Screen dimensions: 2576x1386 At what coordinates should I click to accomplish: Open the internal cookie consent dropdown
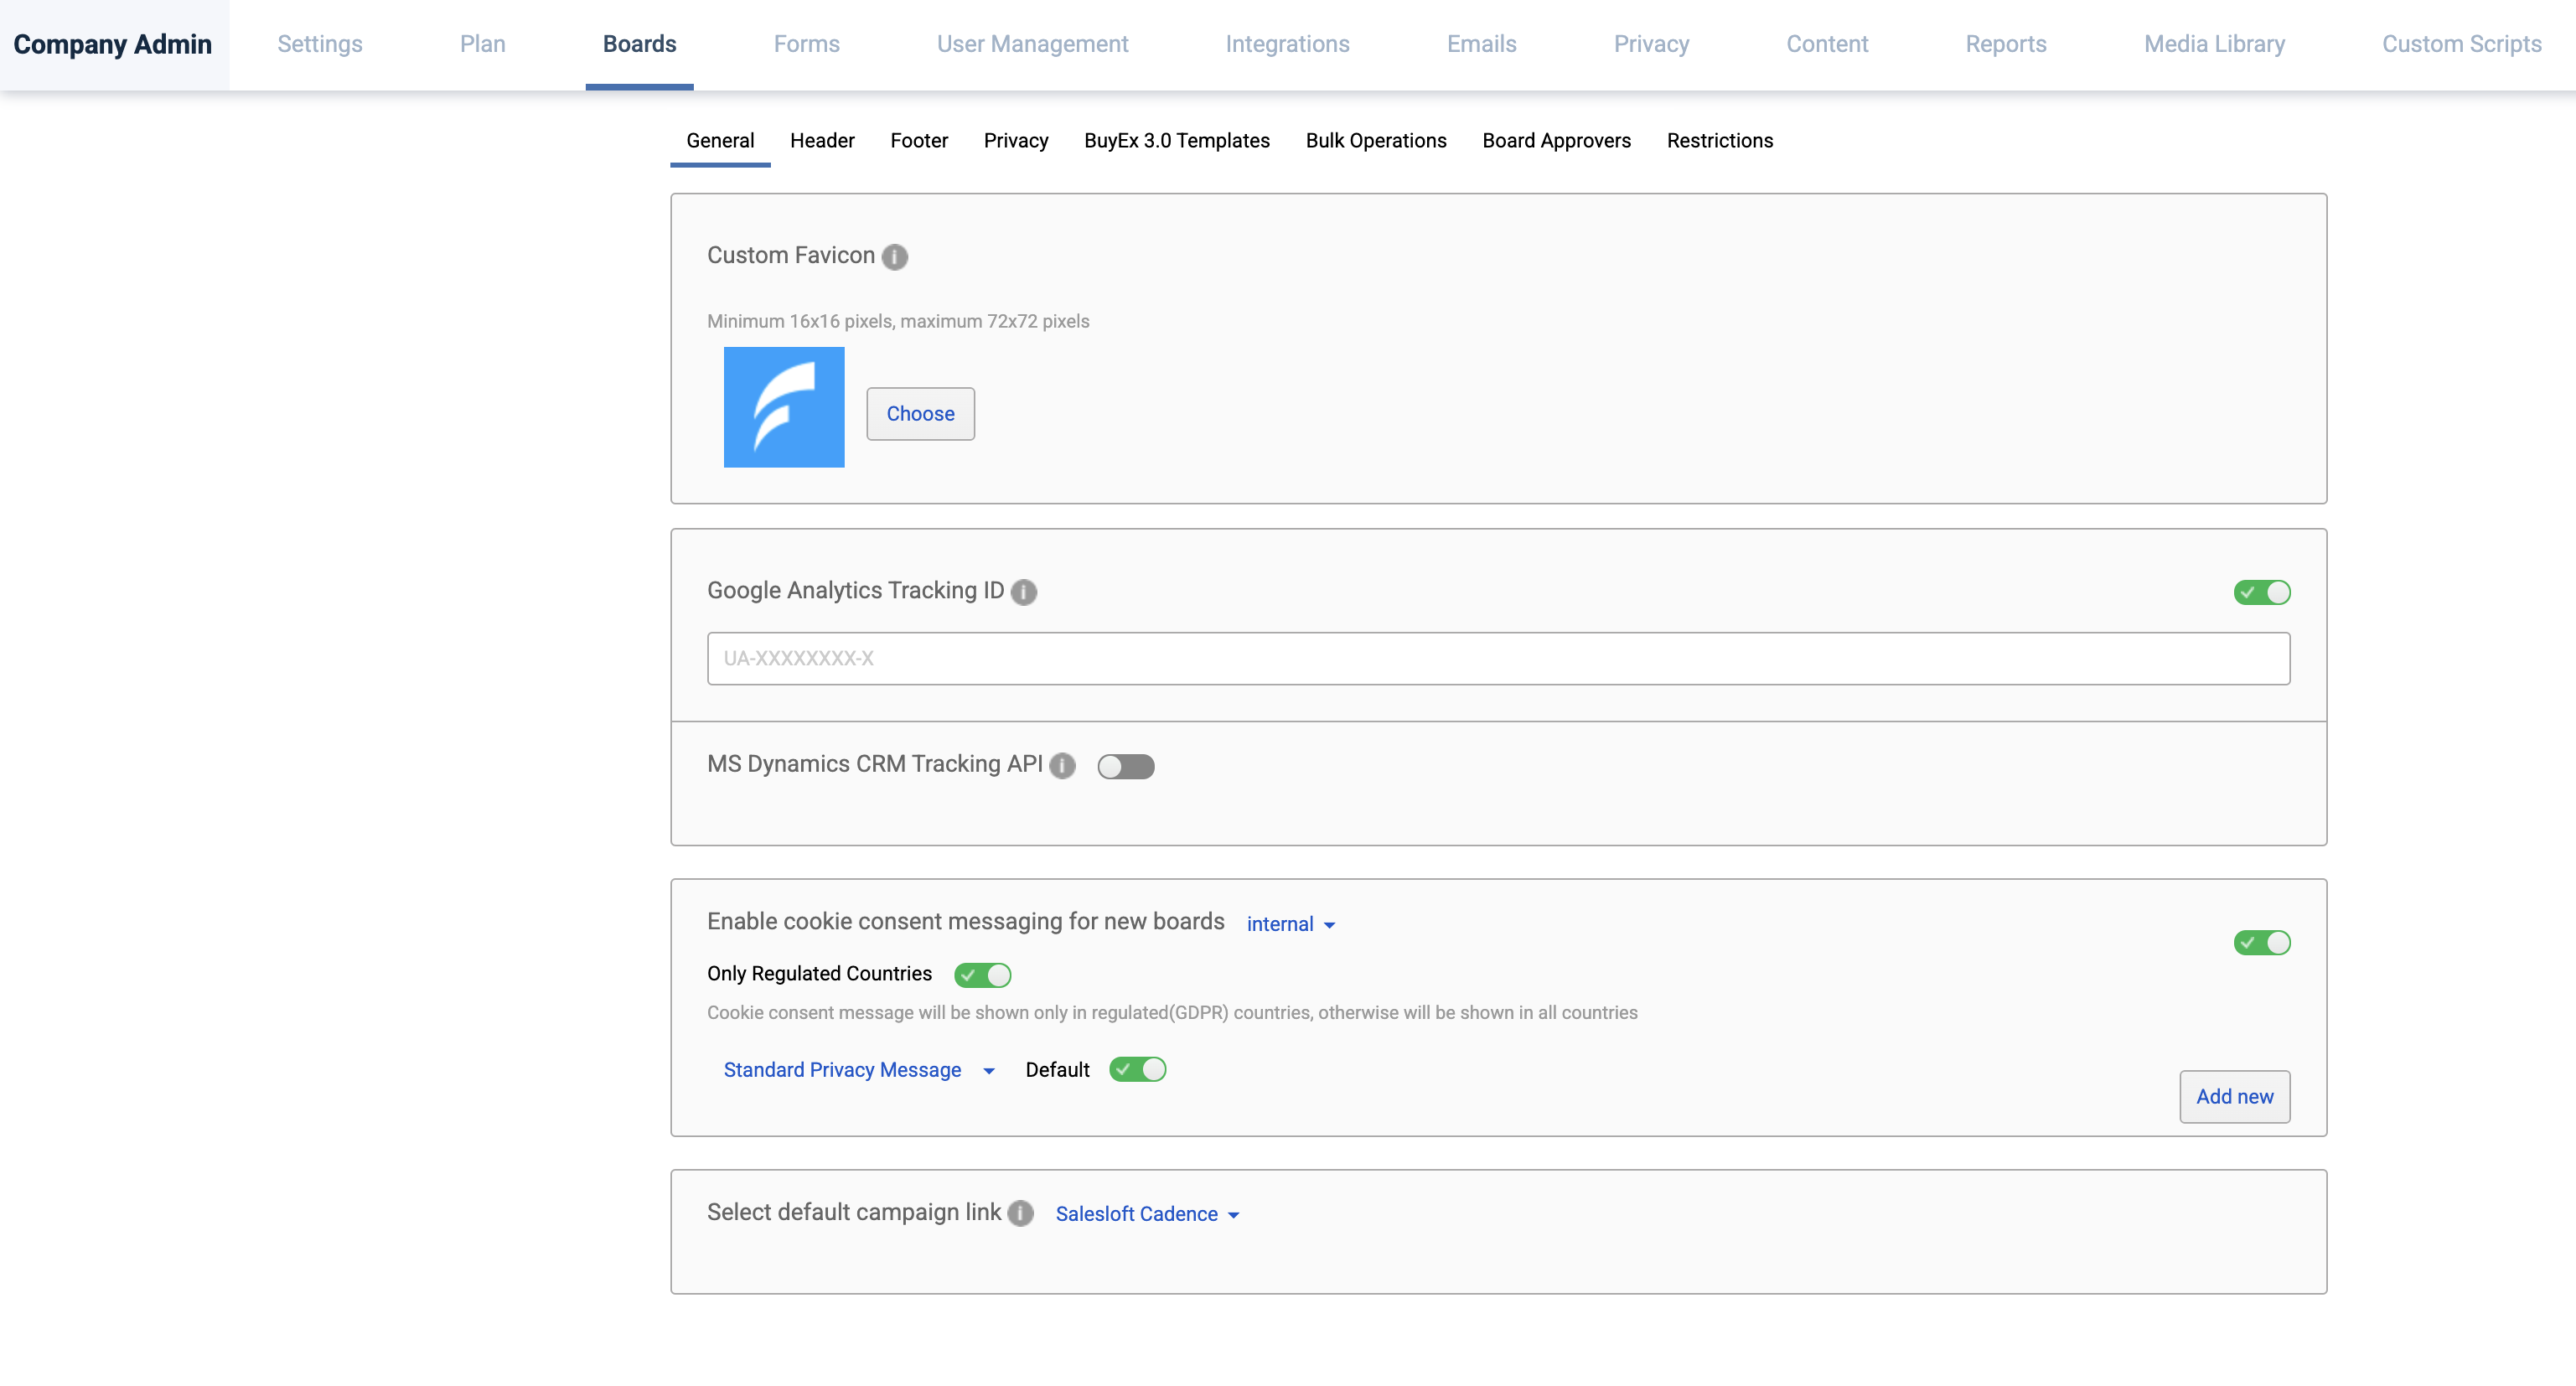click(x=1290, y=924)
